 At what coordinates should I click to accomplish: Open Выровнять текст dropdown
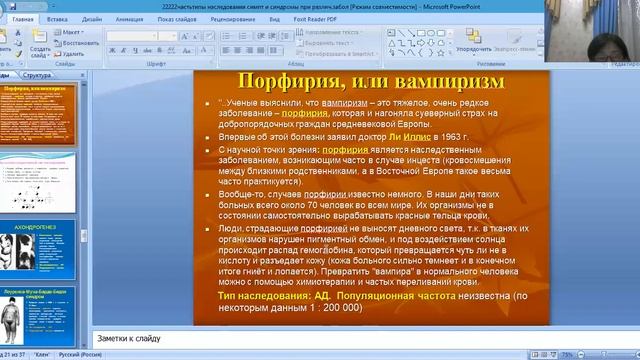pos(324,43)
